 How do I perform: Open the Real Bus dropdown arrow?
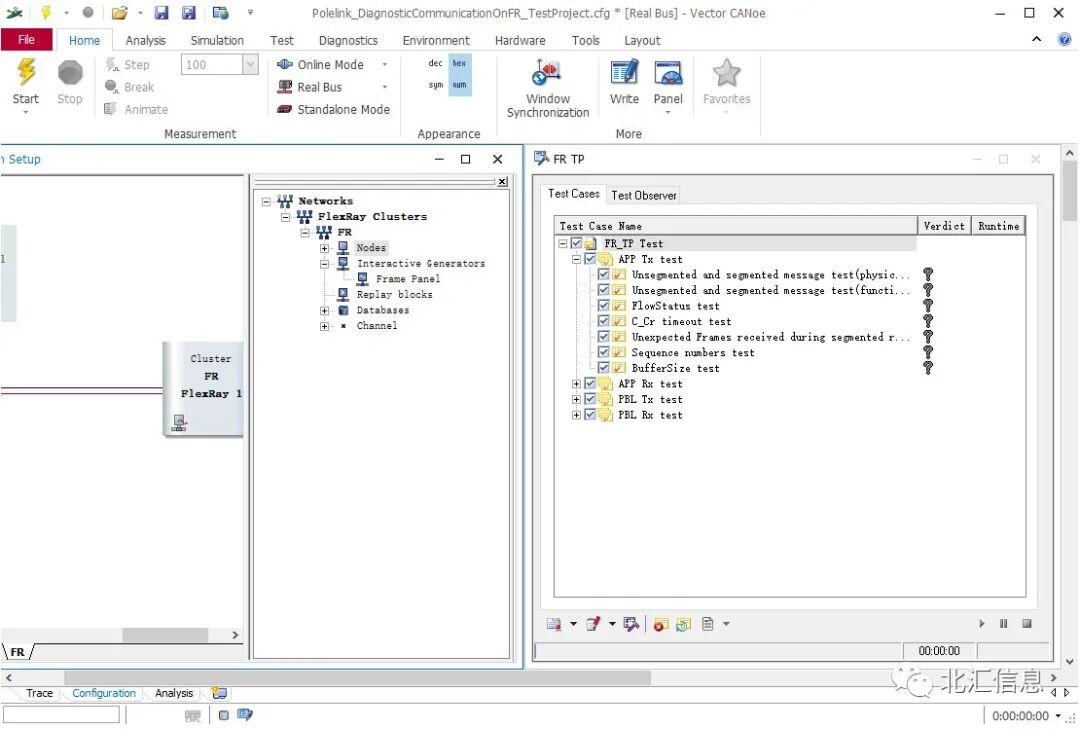click(x=385, y=87)
